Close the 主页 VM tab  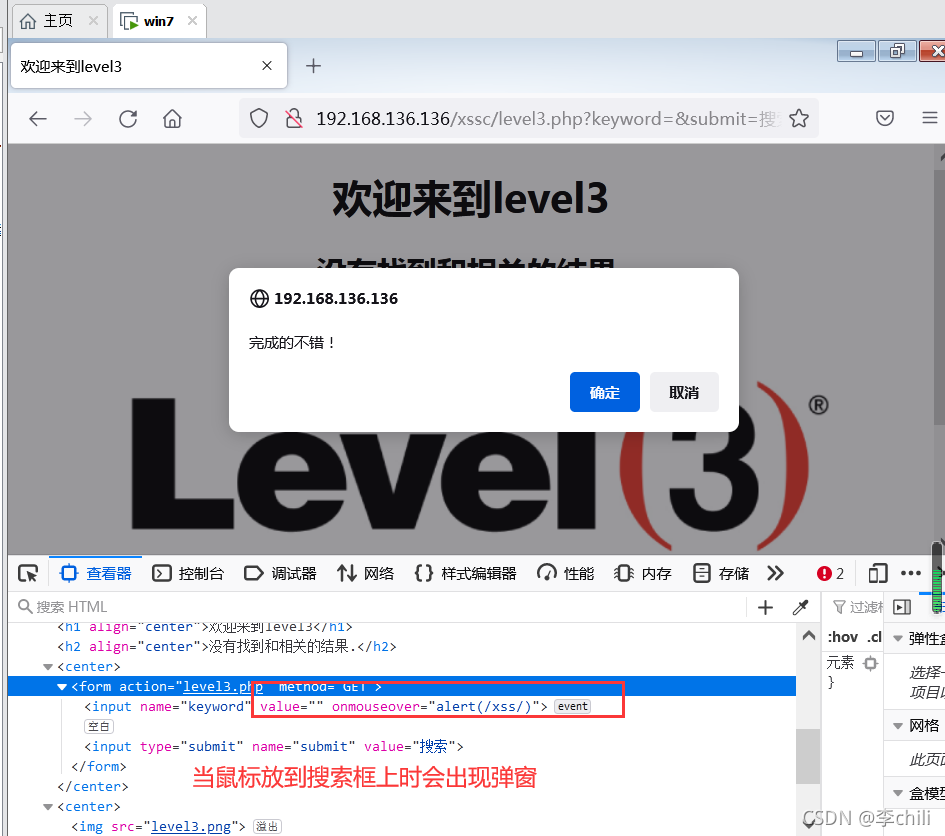click(x=93, y=20)
